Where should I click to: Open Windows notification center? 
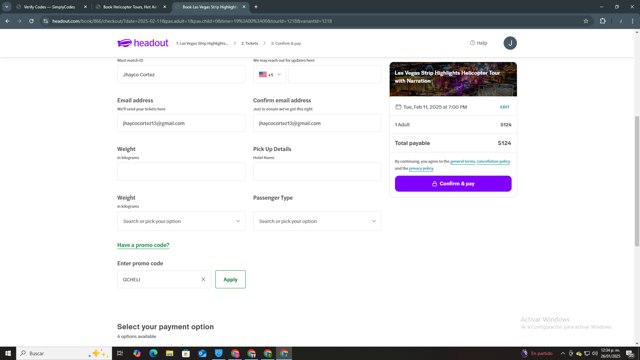coord(630,353)
